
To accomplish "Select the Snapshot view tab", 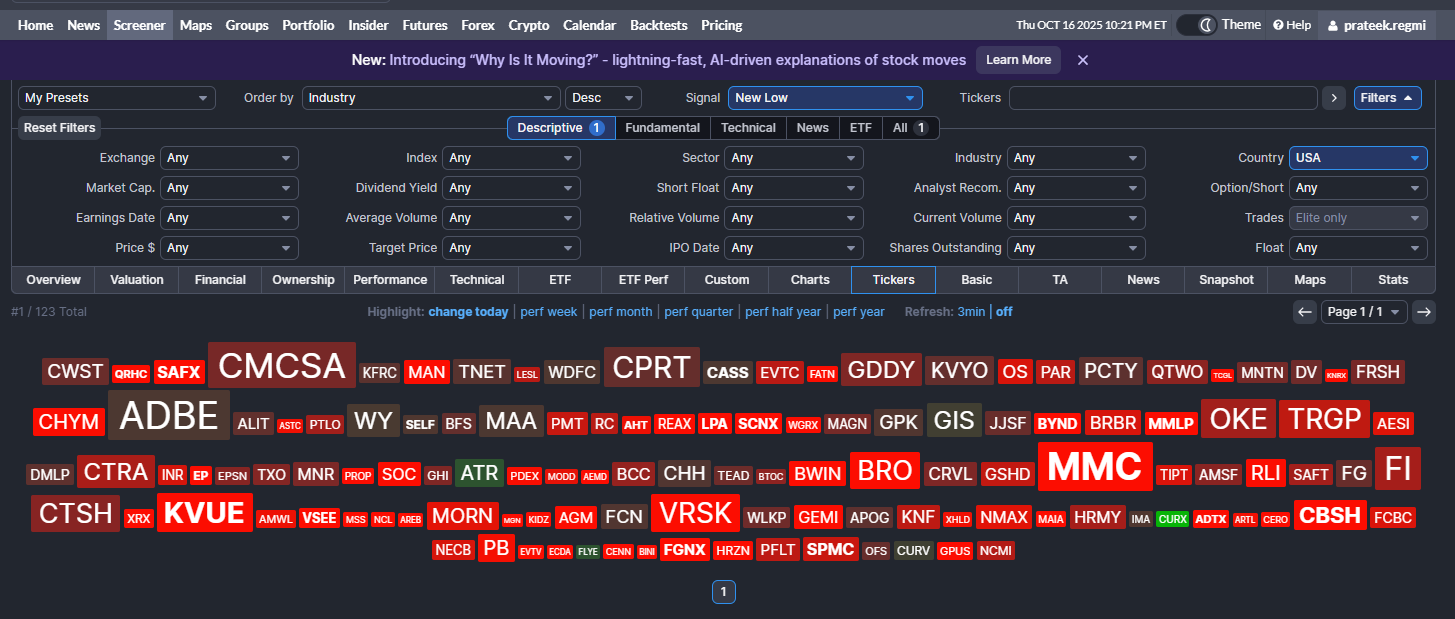I will click(1226, 280).
